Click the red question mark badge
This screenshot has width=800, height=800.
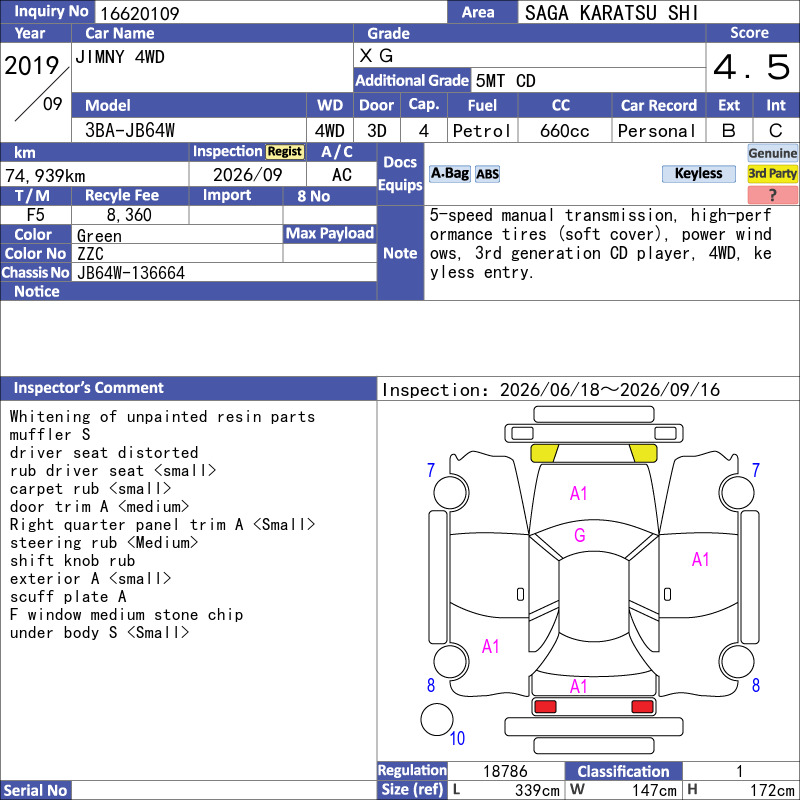772,194
